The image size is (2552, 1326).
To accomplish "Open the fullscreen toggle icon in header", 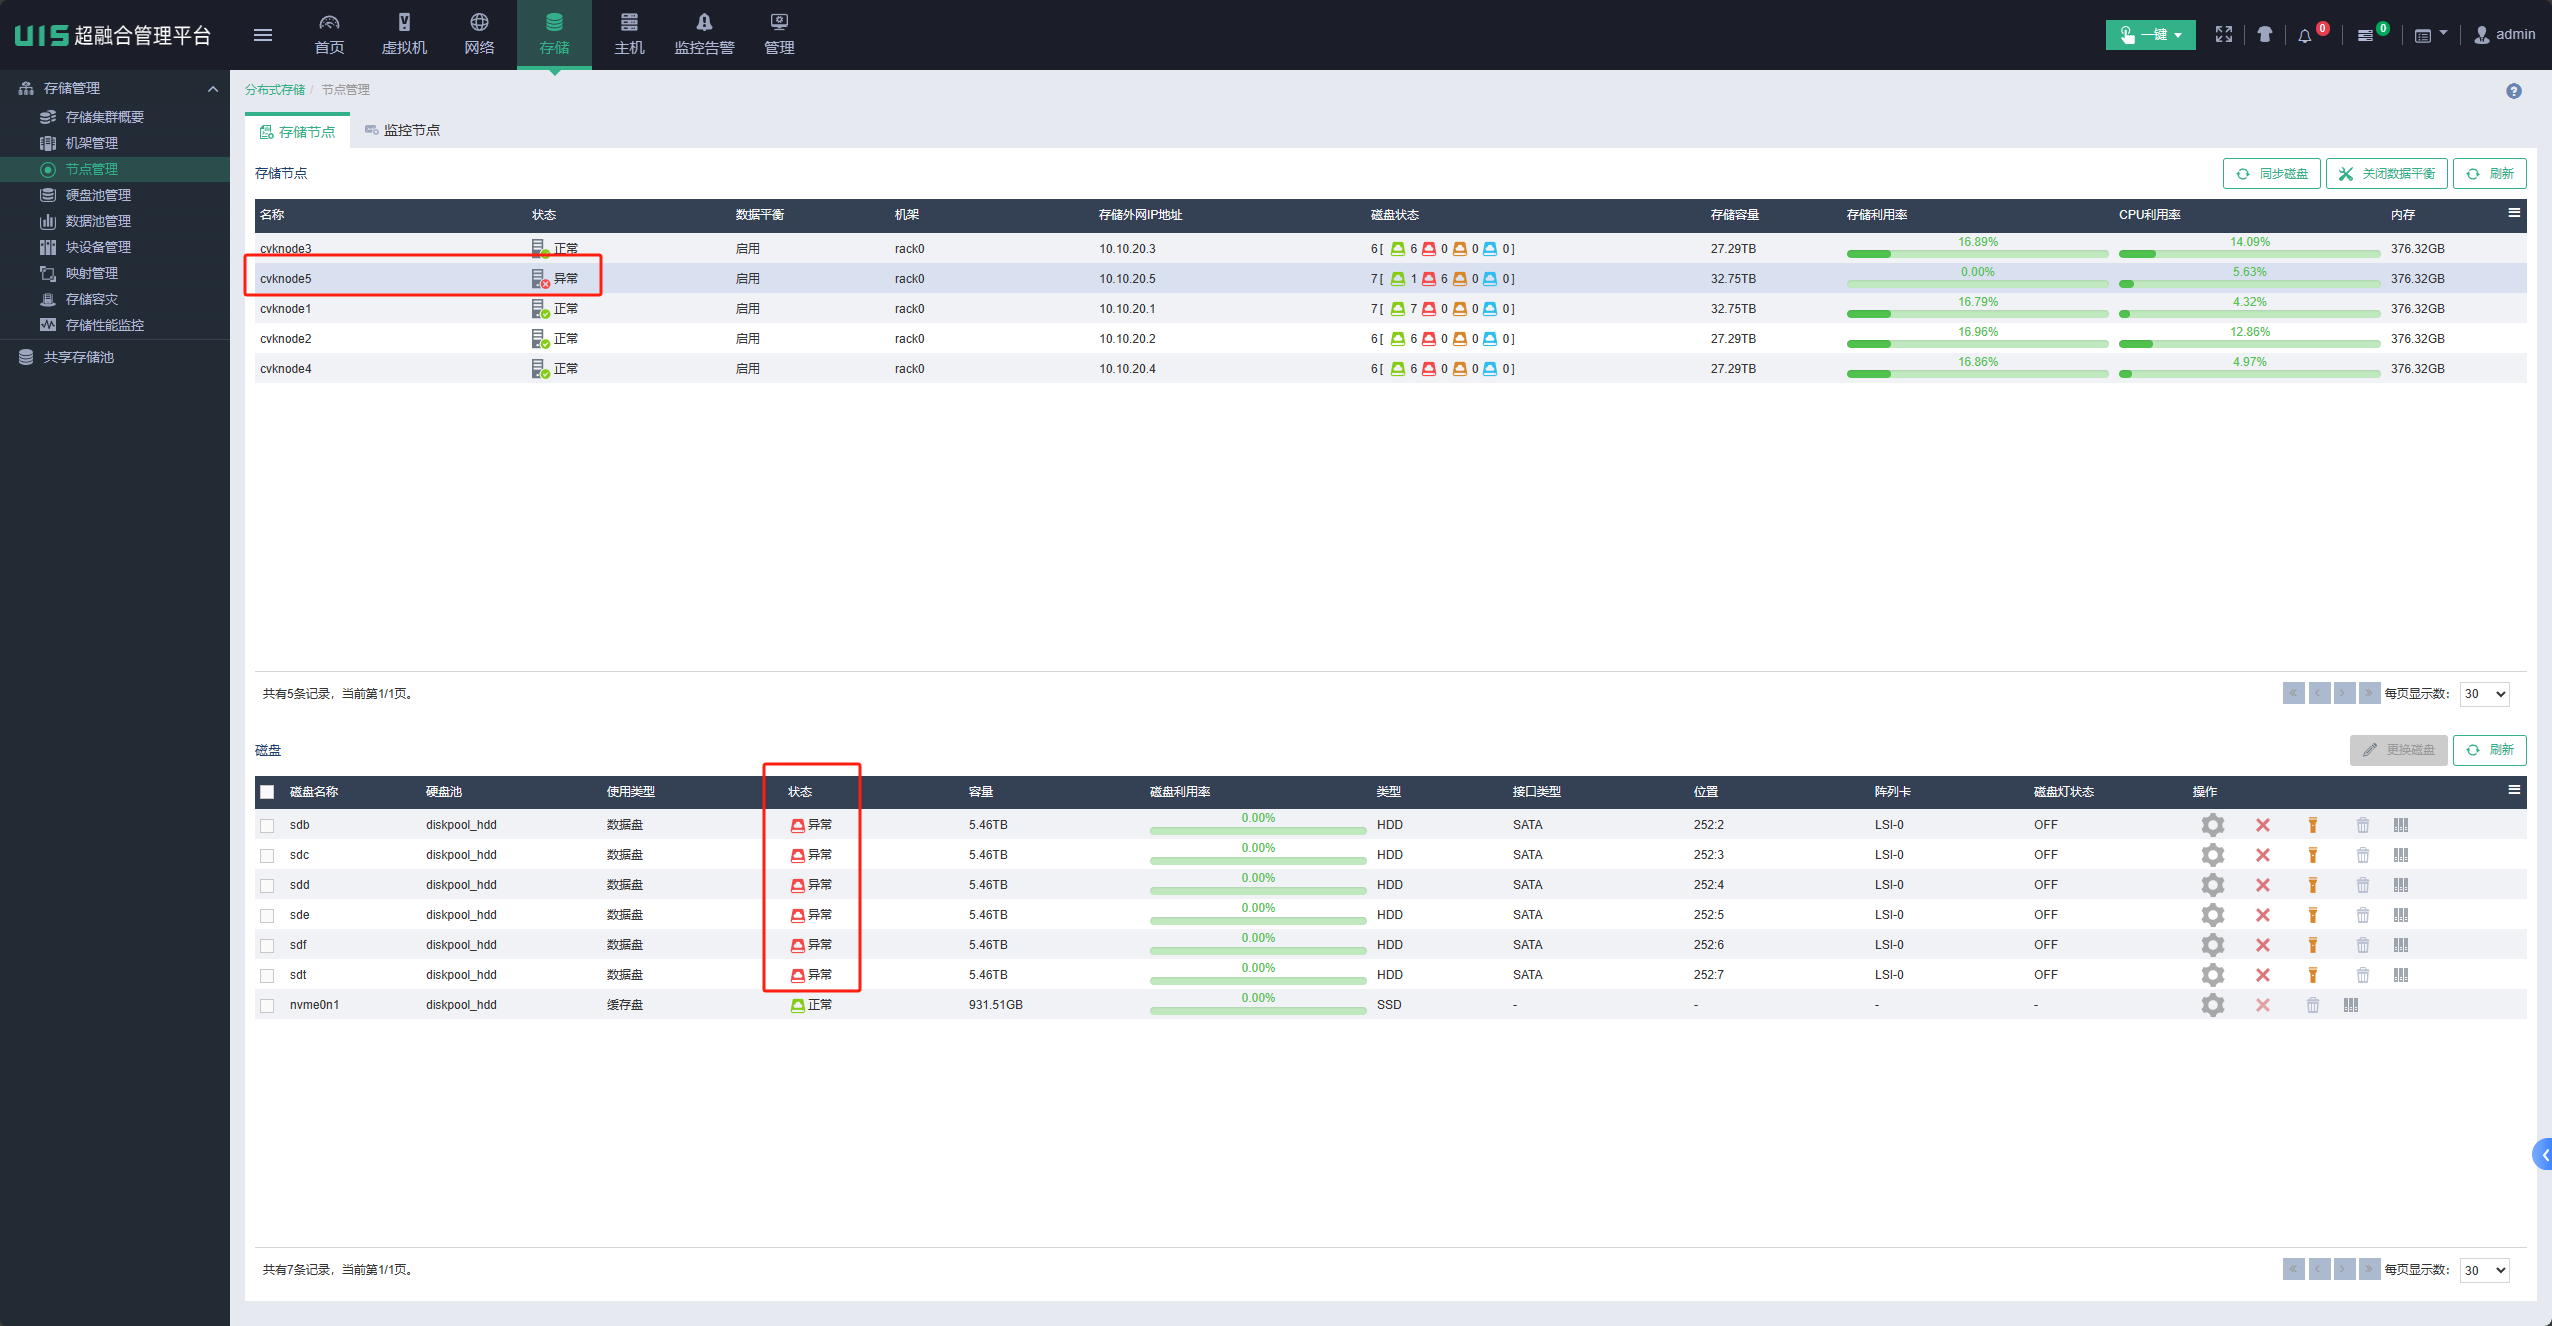I will (x=2223, y=35).
